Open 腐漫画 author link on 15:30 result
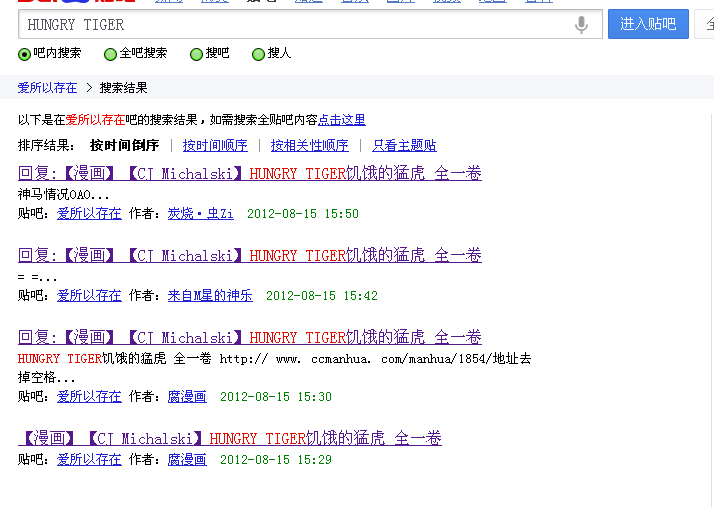The image size is (714, 507). [187, 396]
